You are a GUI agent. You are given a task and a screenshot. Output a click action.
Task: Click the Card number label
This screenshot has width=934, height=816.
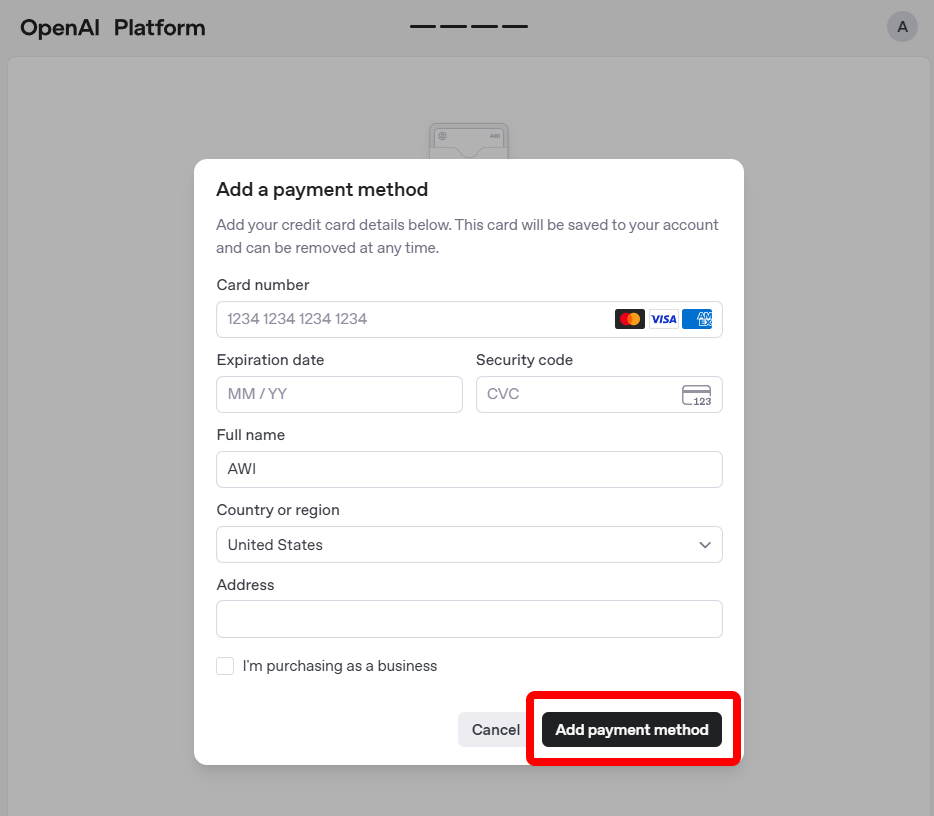[263, 285]
